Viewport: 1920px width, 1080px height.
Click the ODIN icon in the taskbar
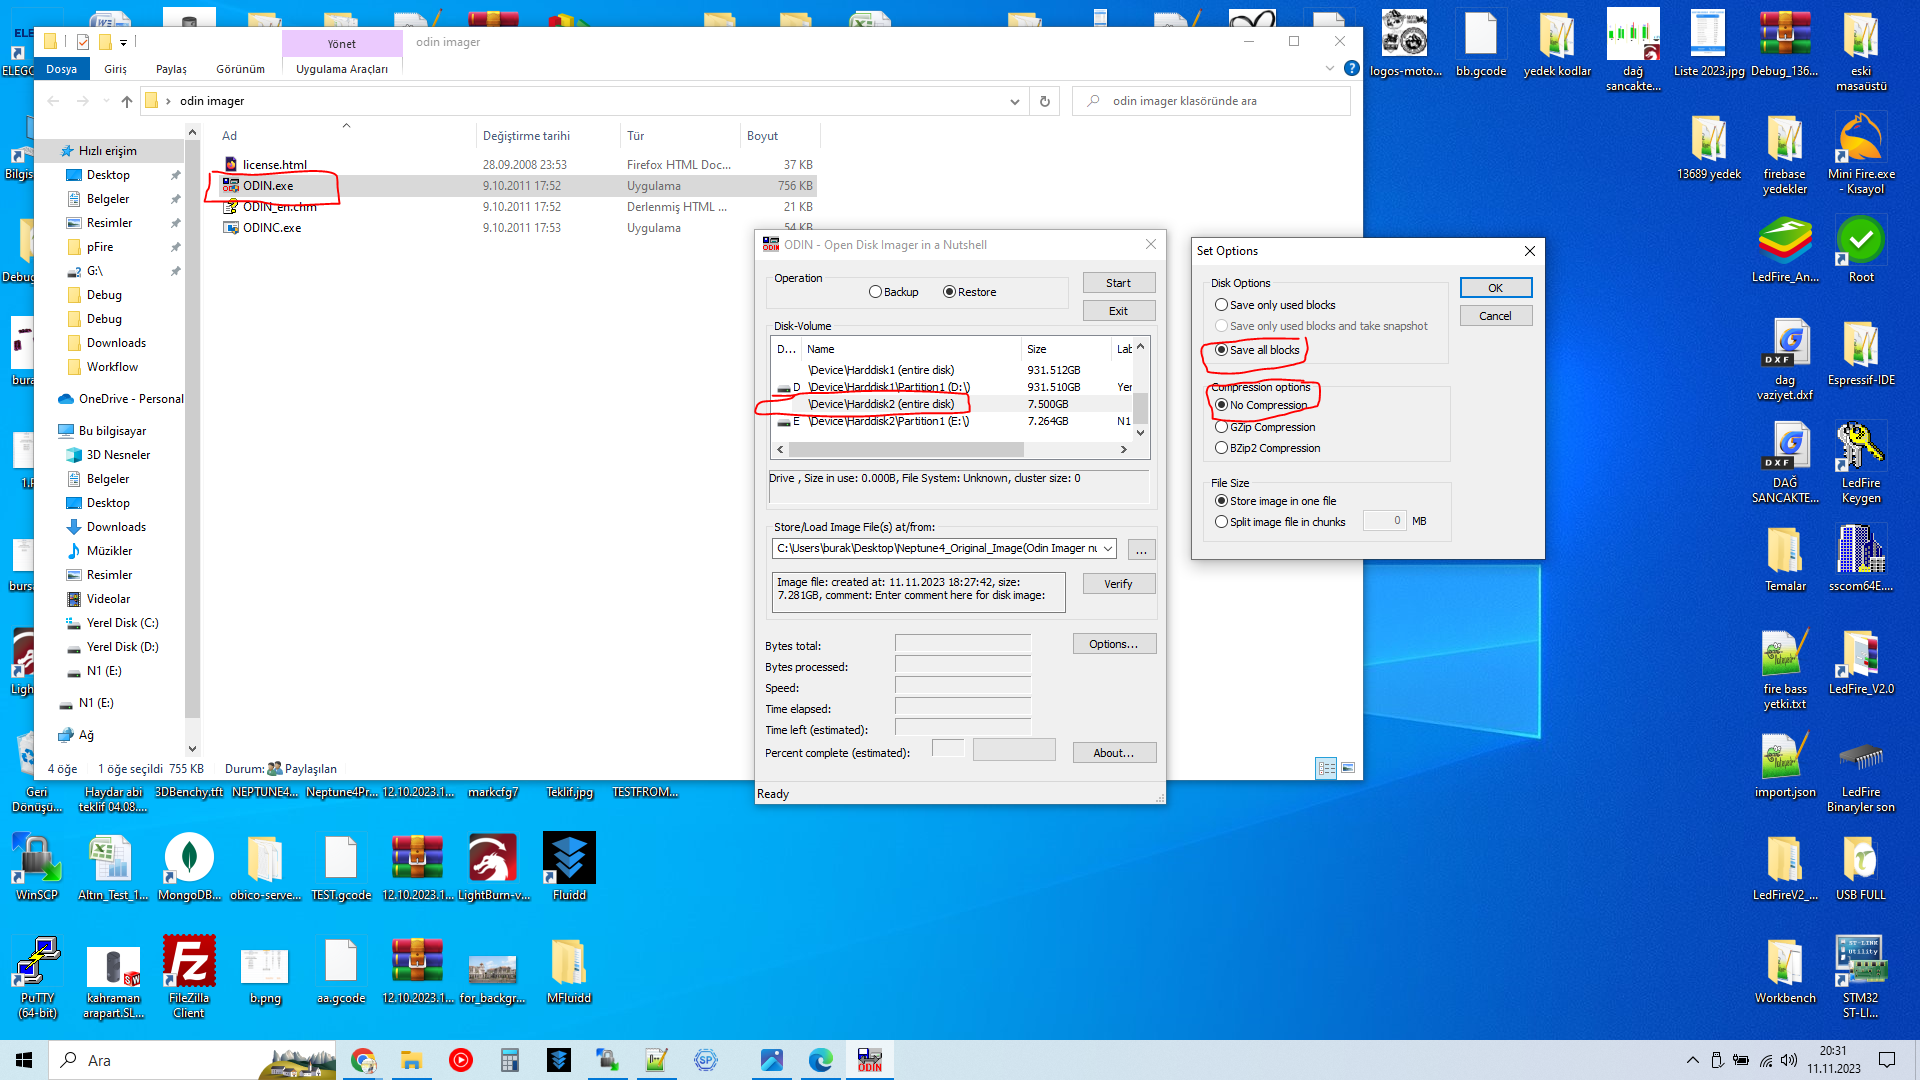point(869,1060)
